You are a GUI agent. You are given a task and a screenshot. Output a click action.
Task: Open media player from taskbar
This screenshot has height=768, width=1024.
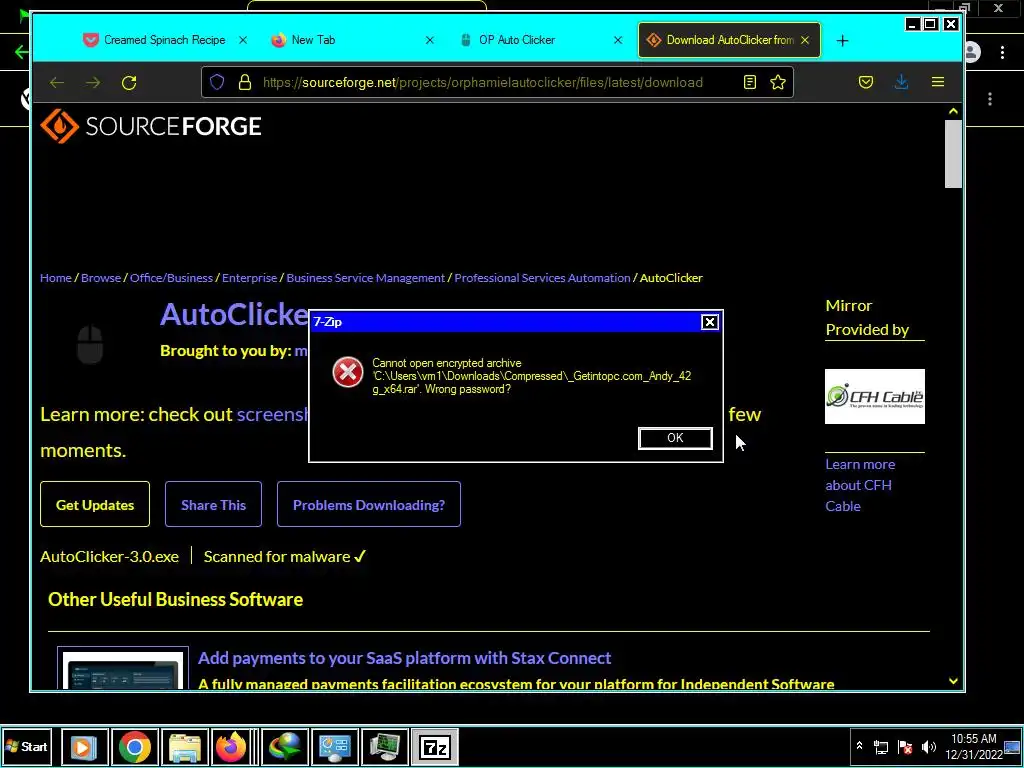tap(85, 747)
